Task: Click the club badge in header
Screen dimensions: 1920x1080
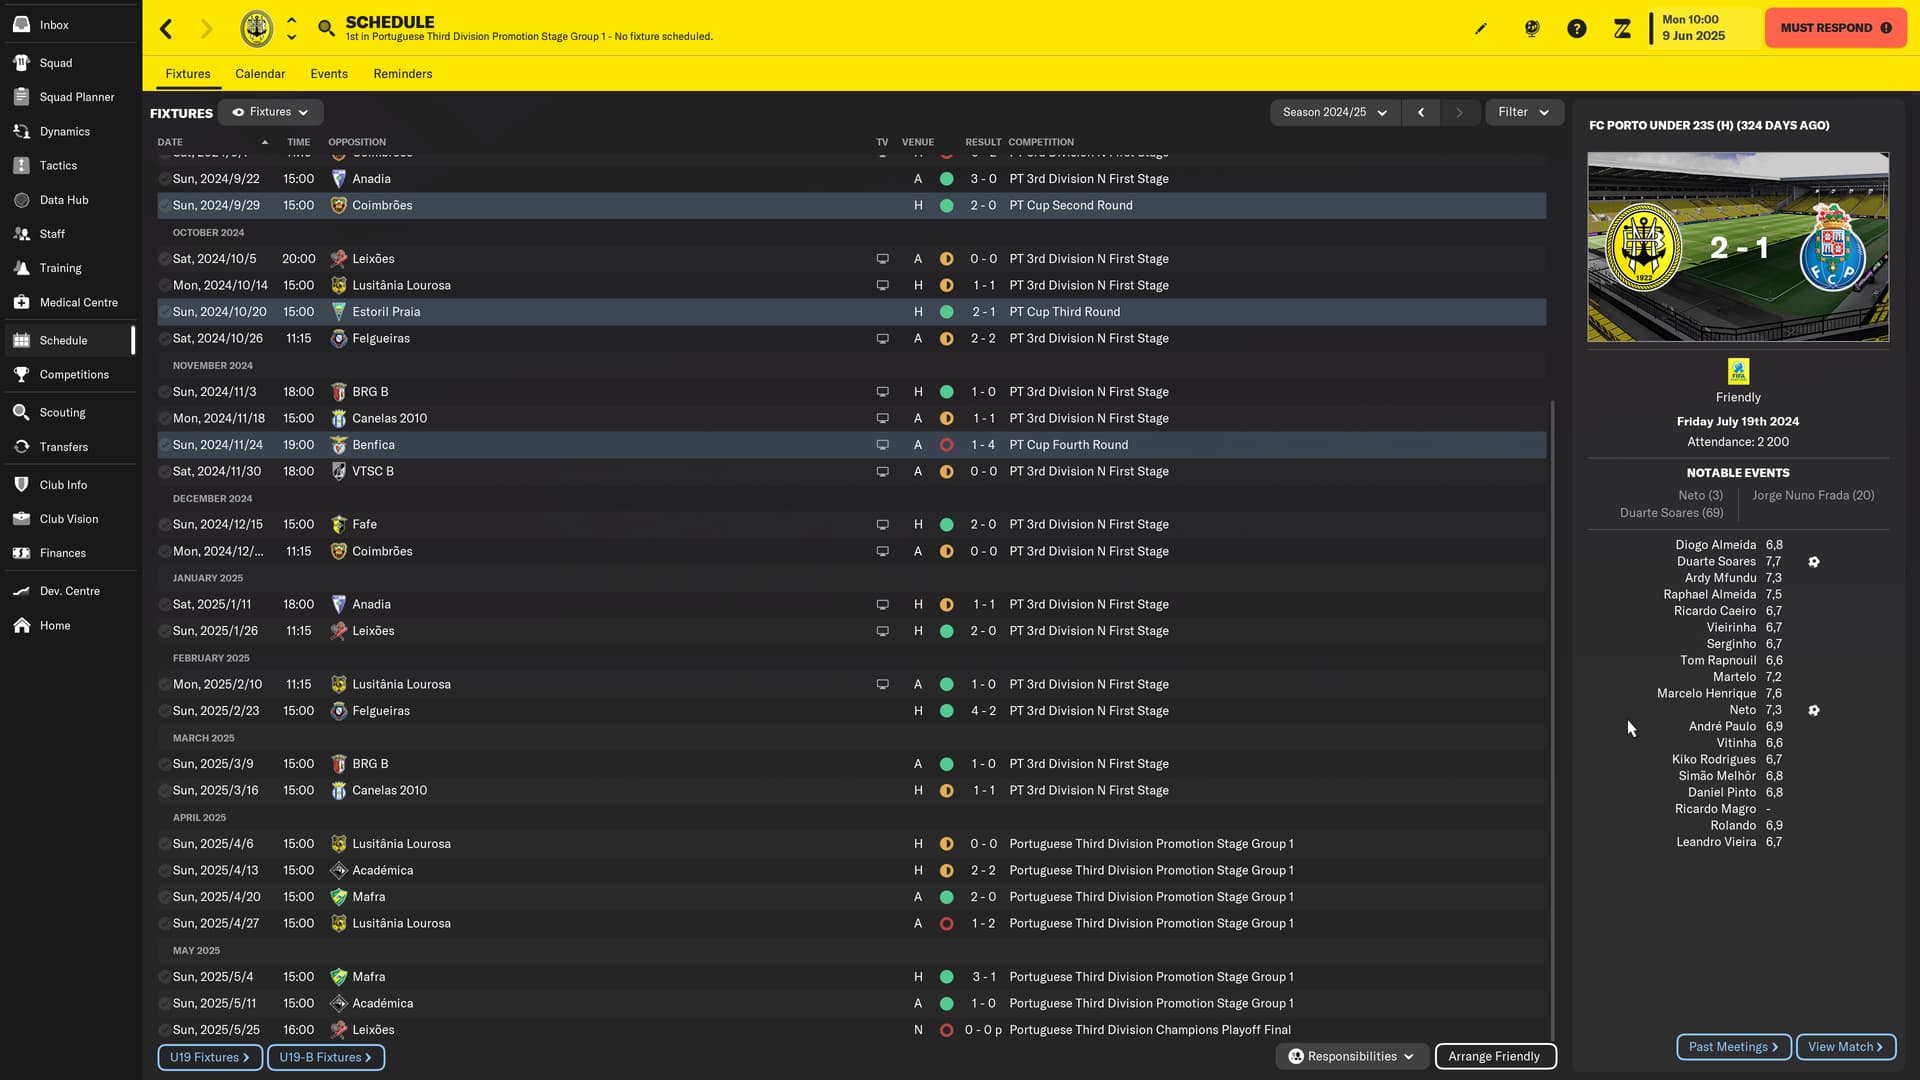Action: [x=257, y=28]
